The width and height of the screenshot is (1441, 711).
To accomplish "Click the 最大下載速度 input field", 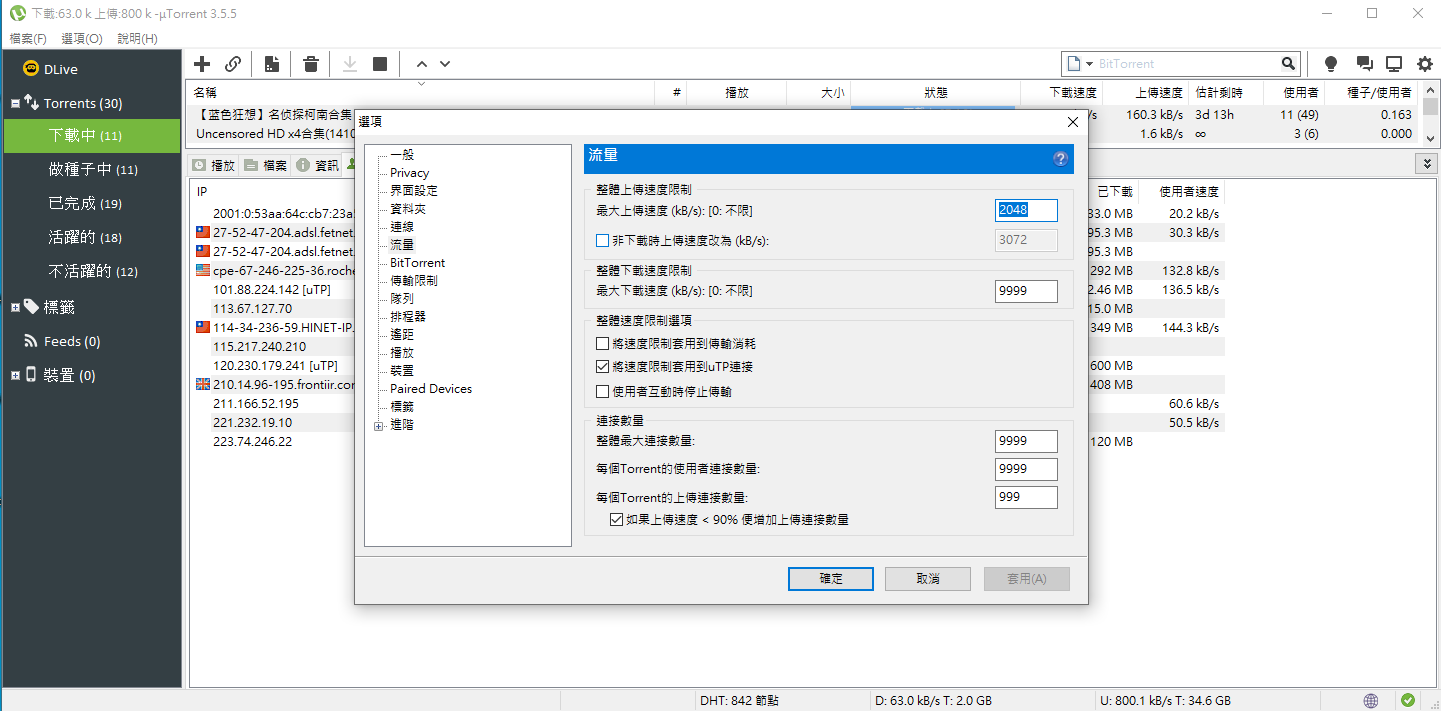I will click(1026, 291).
